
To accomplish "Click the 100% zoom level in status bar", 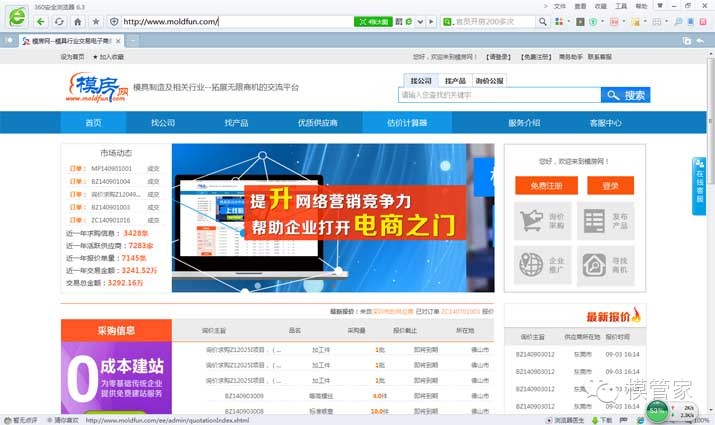I will (x=701, y=420).
